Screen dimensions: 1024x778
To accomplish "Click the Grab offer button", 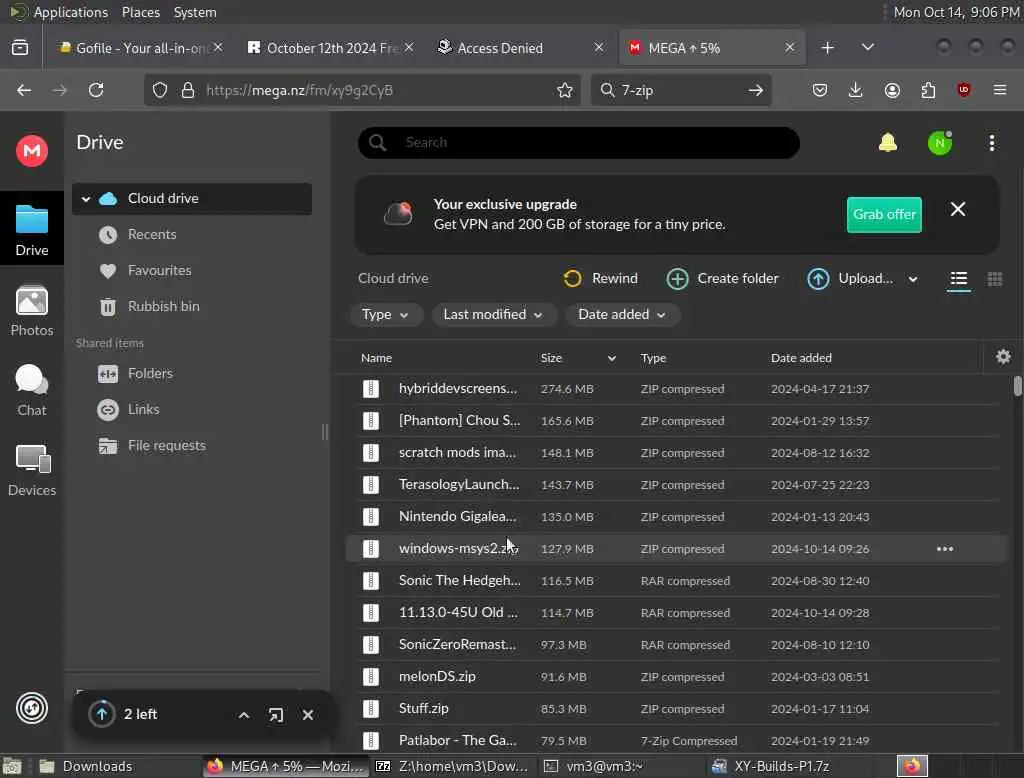I will coord(884,214).
